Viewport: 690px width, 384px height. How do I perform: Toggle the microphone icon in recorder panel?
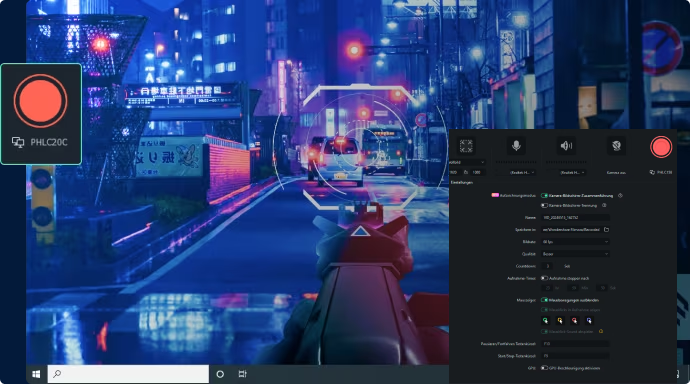point(516,146)
